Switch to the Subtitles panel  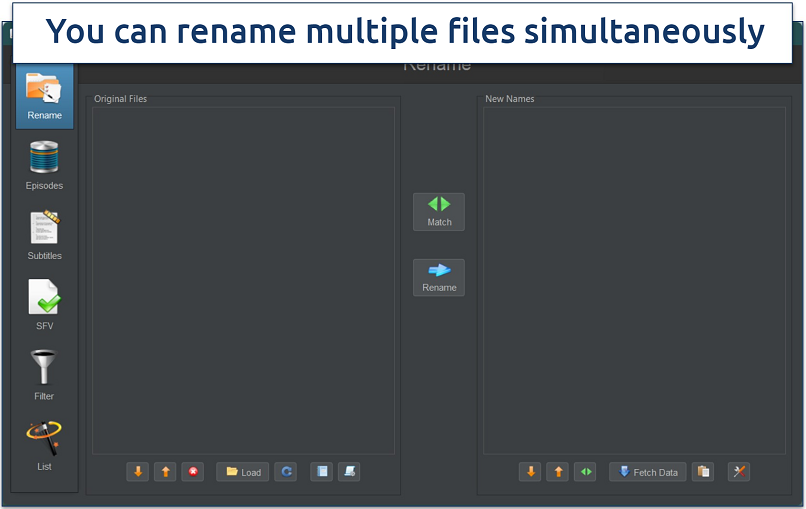[x=44, y=235]
